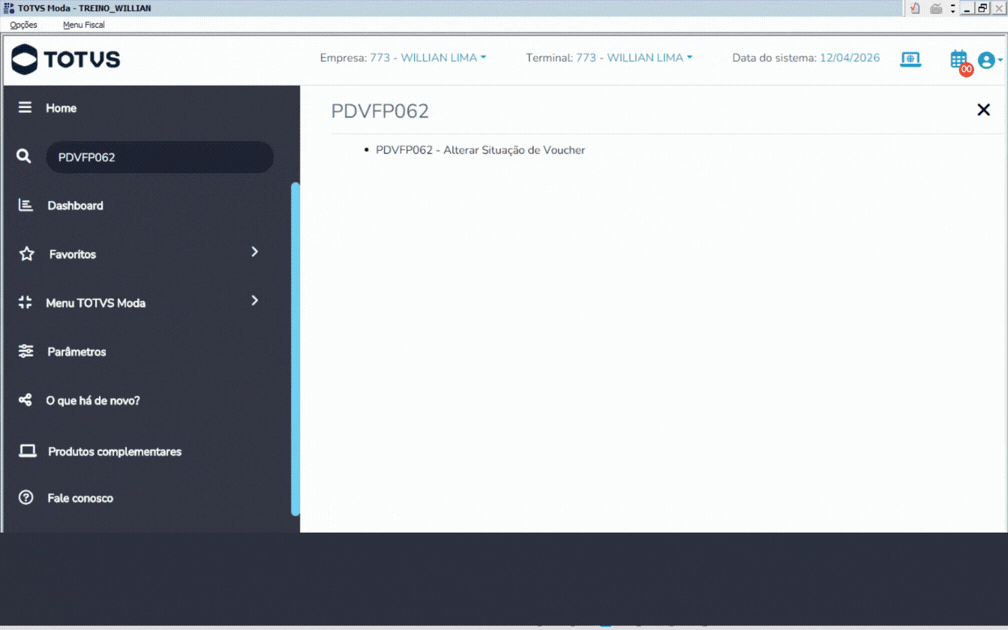This screenshot has width=1008, height=630.
Task: Click the Menu TOTVS Moda collapse icon
Action: coord(25,303)
